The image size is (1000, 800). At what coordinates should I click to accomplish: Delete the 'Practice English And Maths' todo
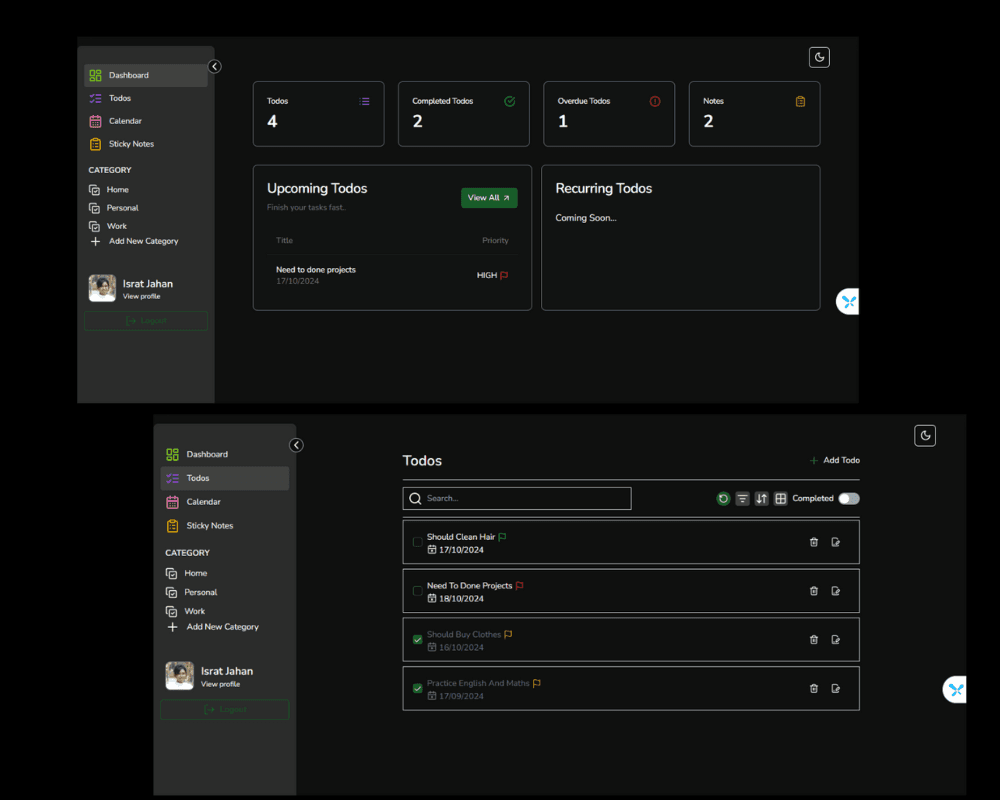[x=813, y=688]
